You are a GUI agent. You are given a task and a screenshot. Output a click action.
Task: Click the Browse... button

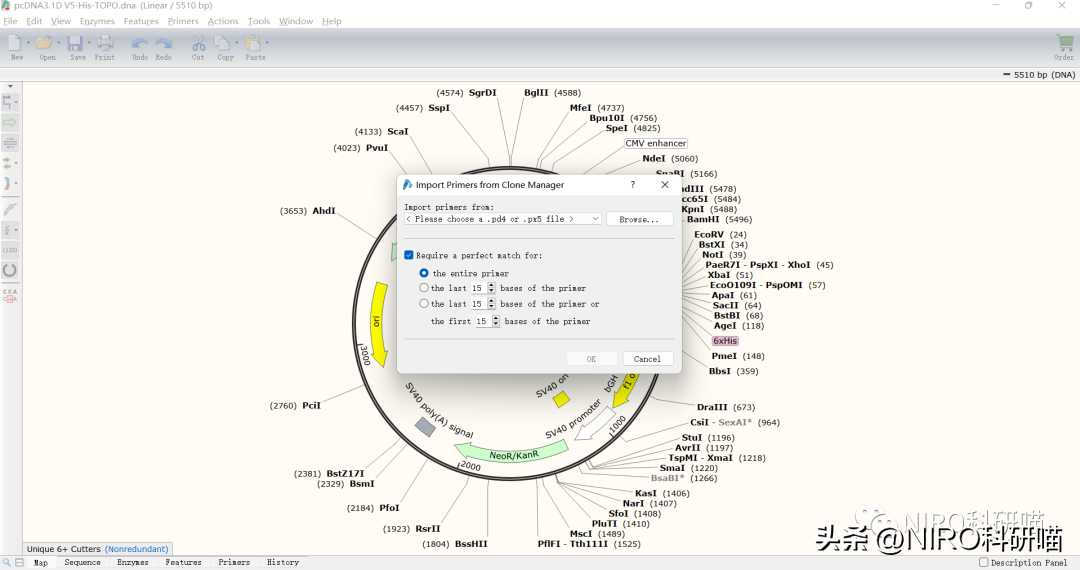click(x=639, y=219)
